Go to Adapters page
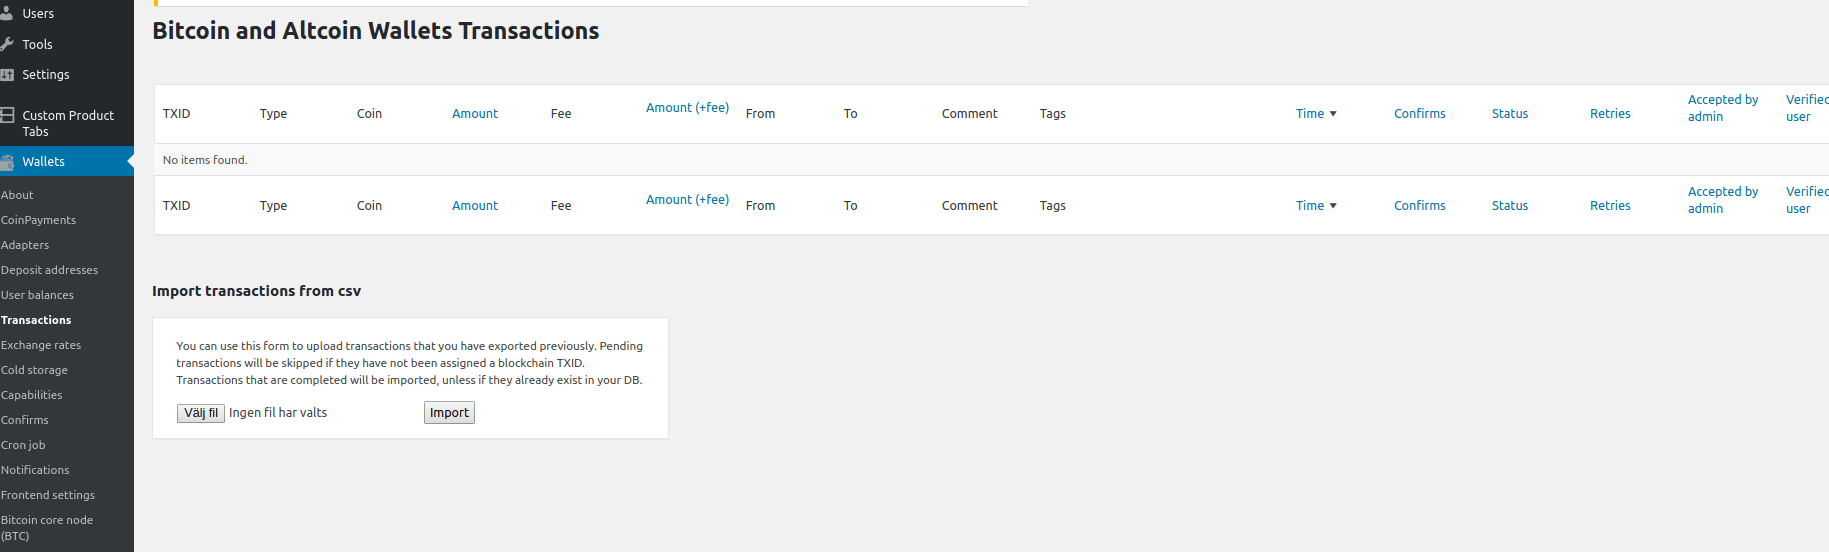Image resolution: width=1829 pixels, height=552 pixels. click(x=25, y=245)
